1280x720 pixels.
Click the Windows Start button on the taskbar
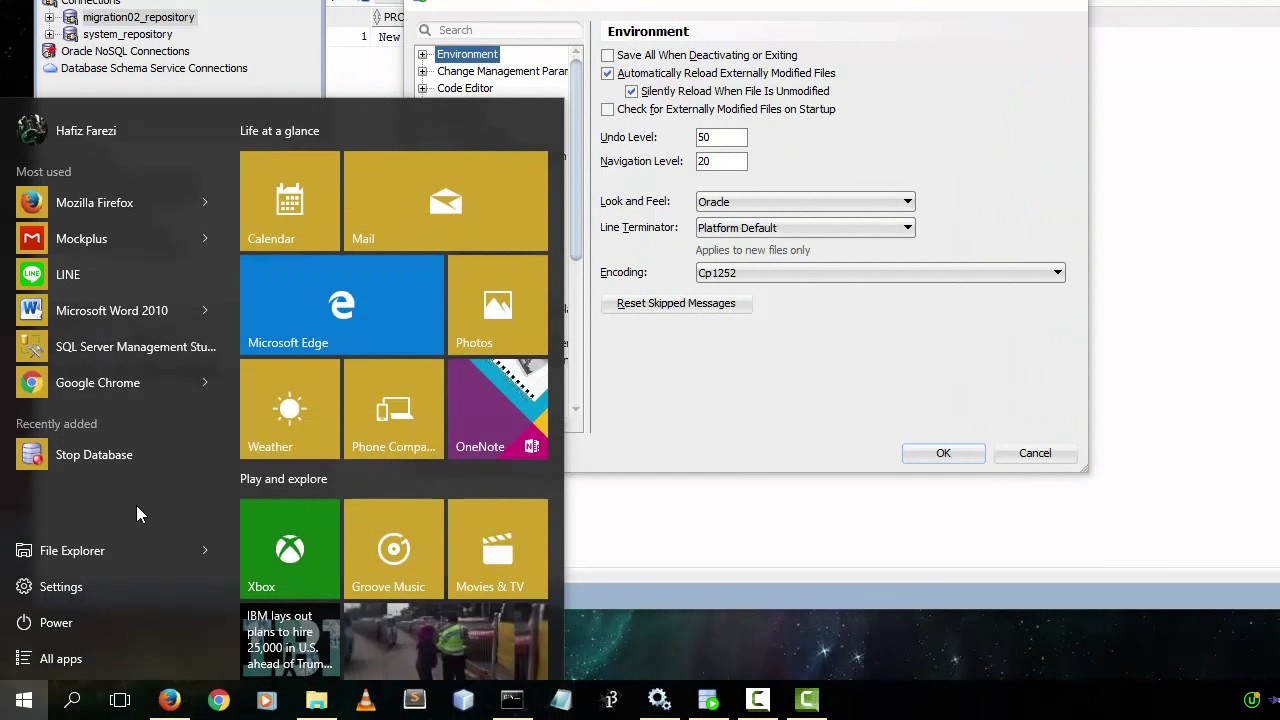pyautogui.click(x=24, y=700)
